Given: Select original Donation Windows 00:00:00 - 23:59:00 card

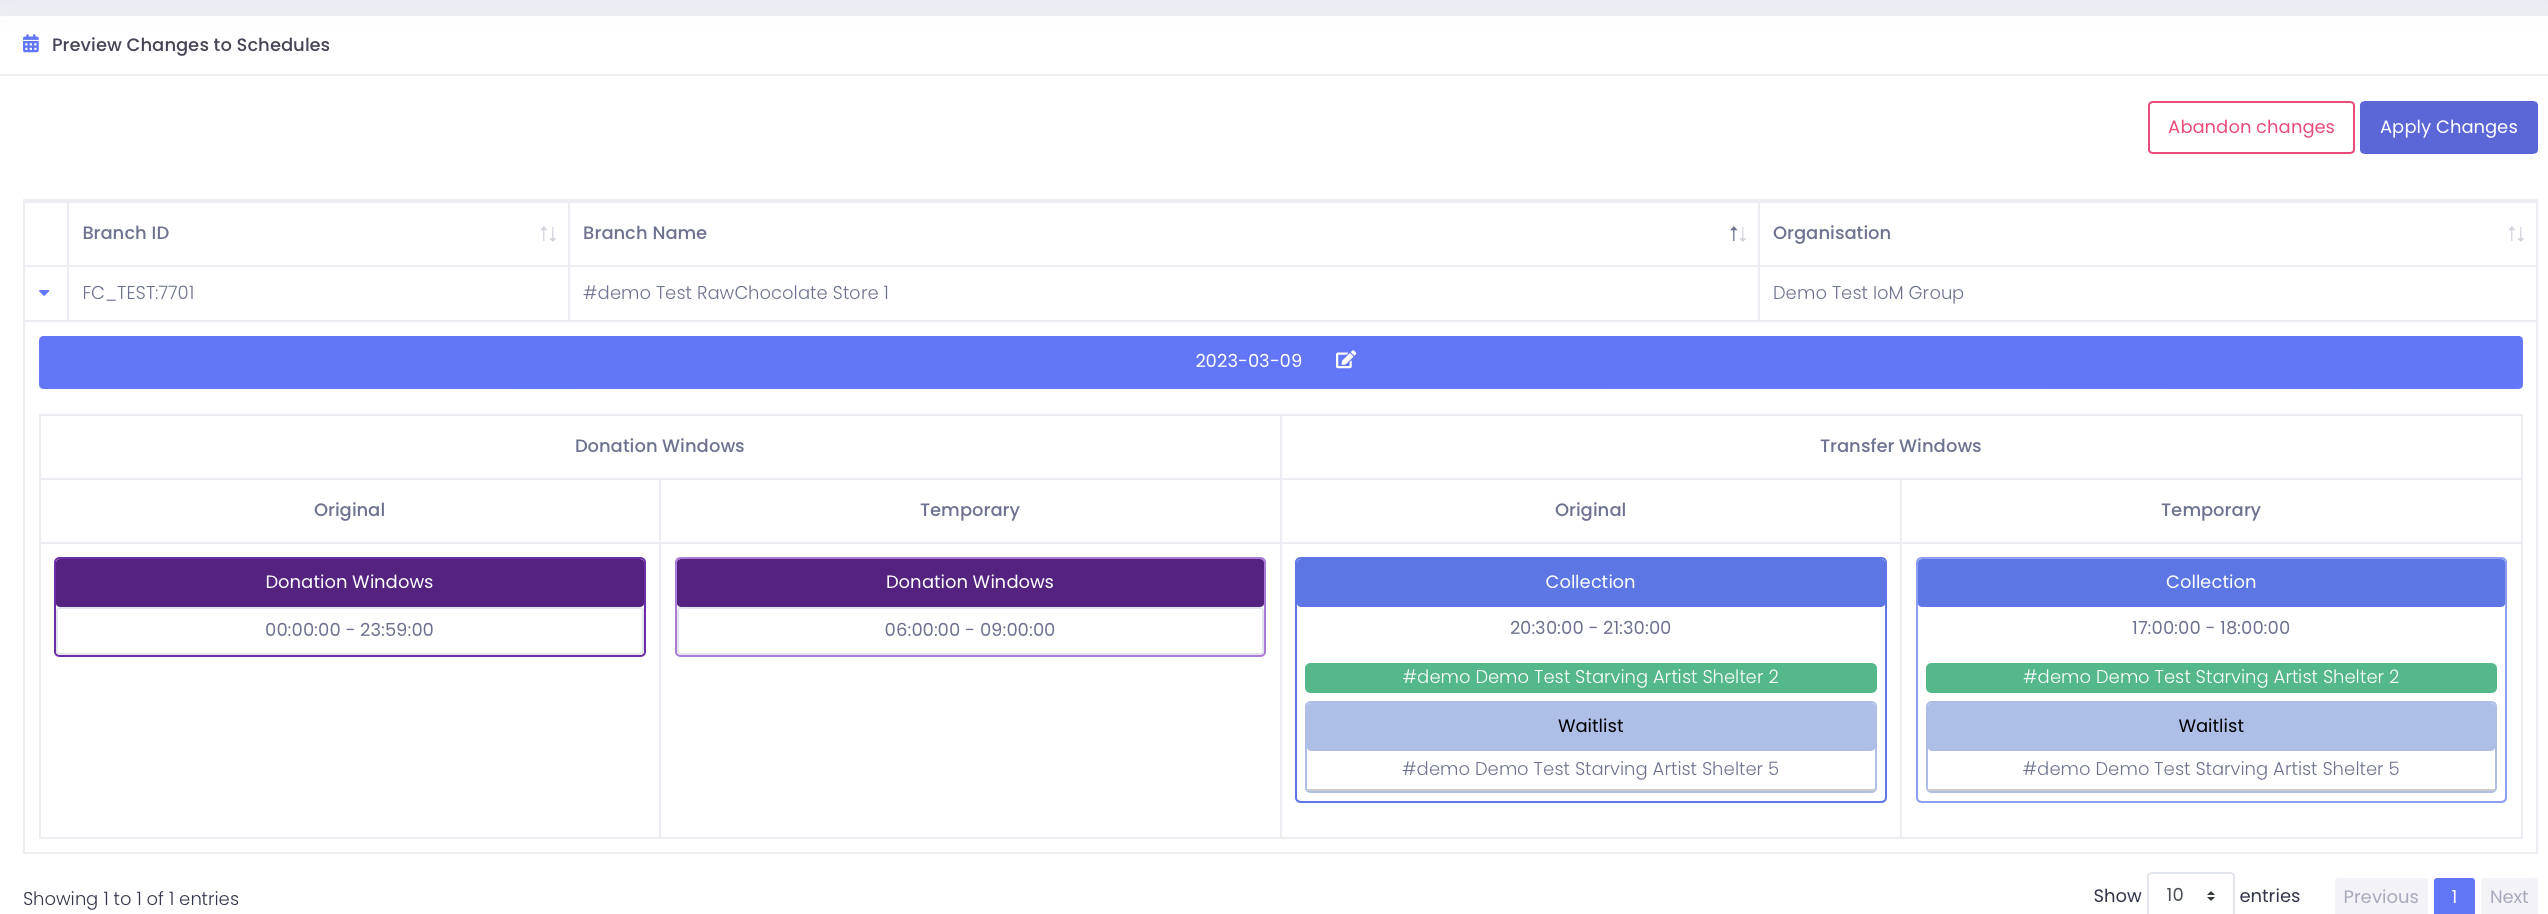Looking at the screenshot, I should click(349, 629).
